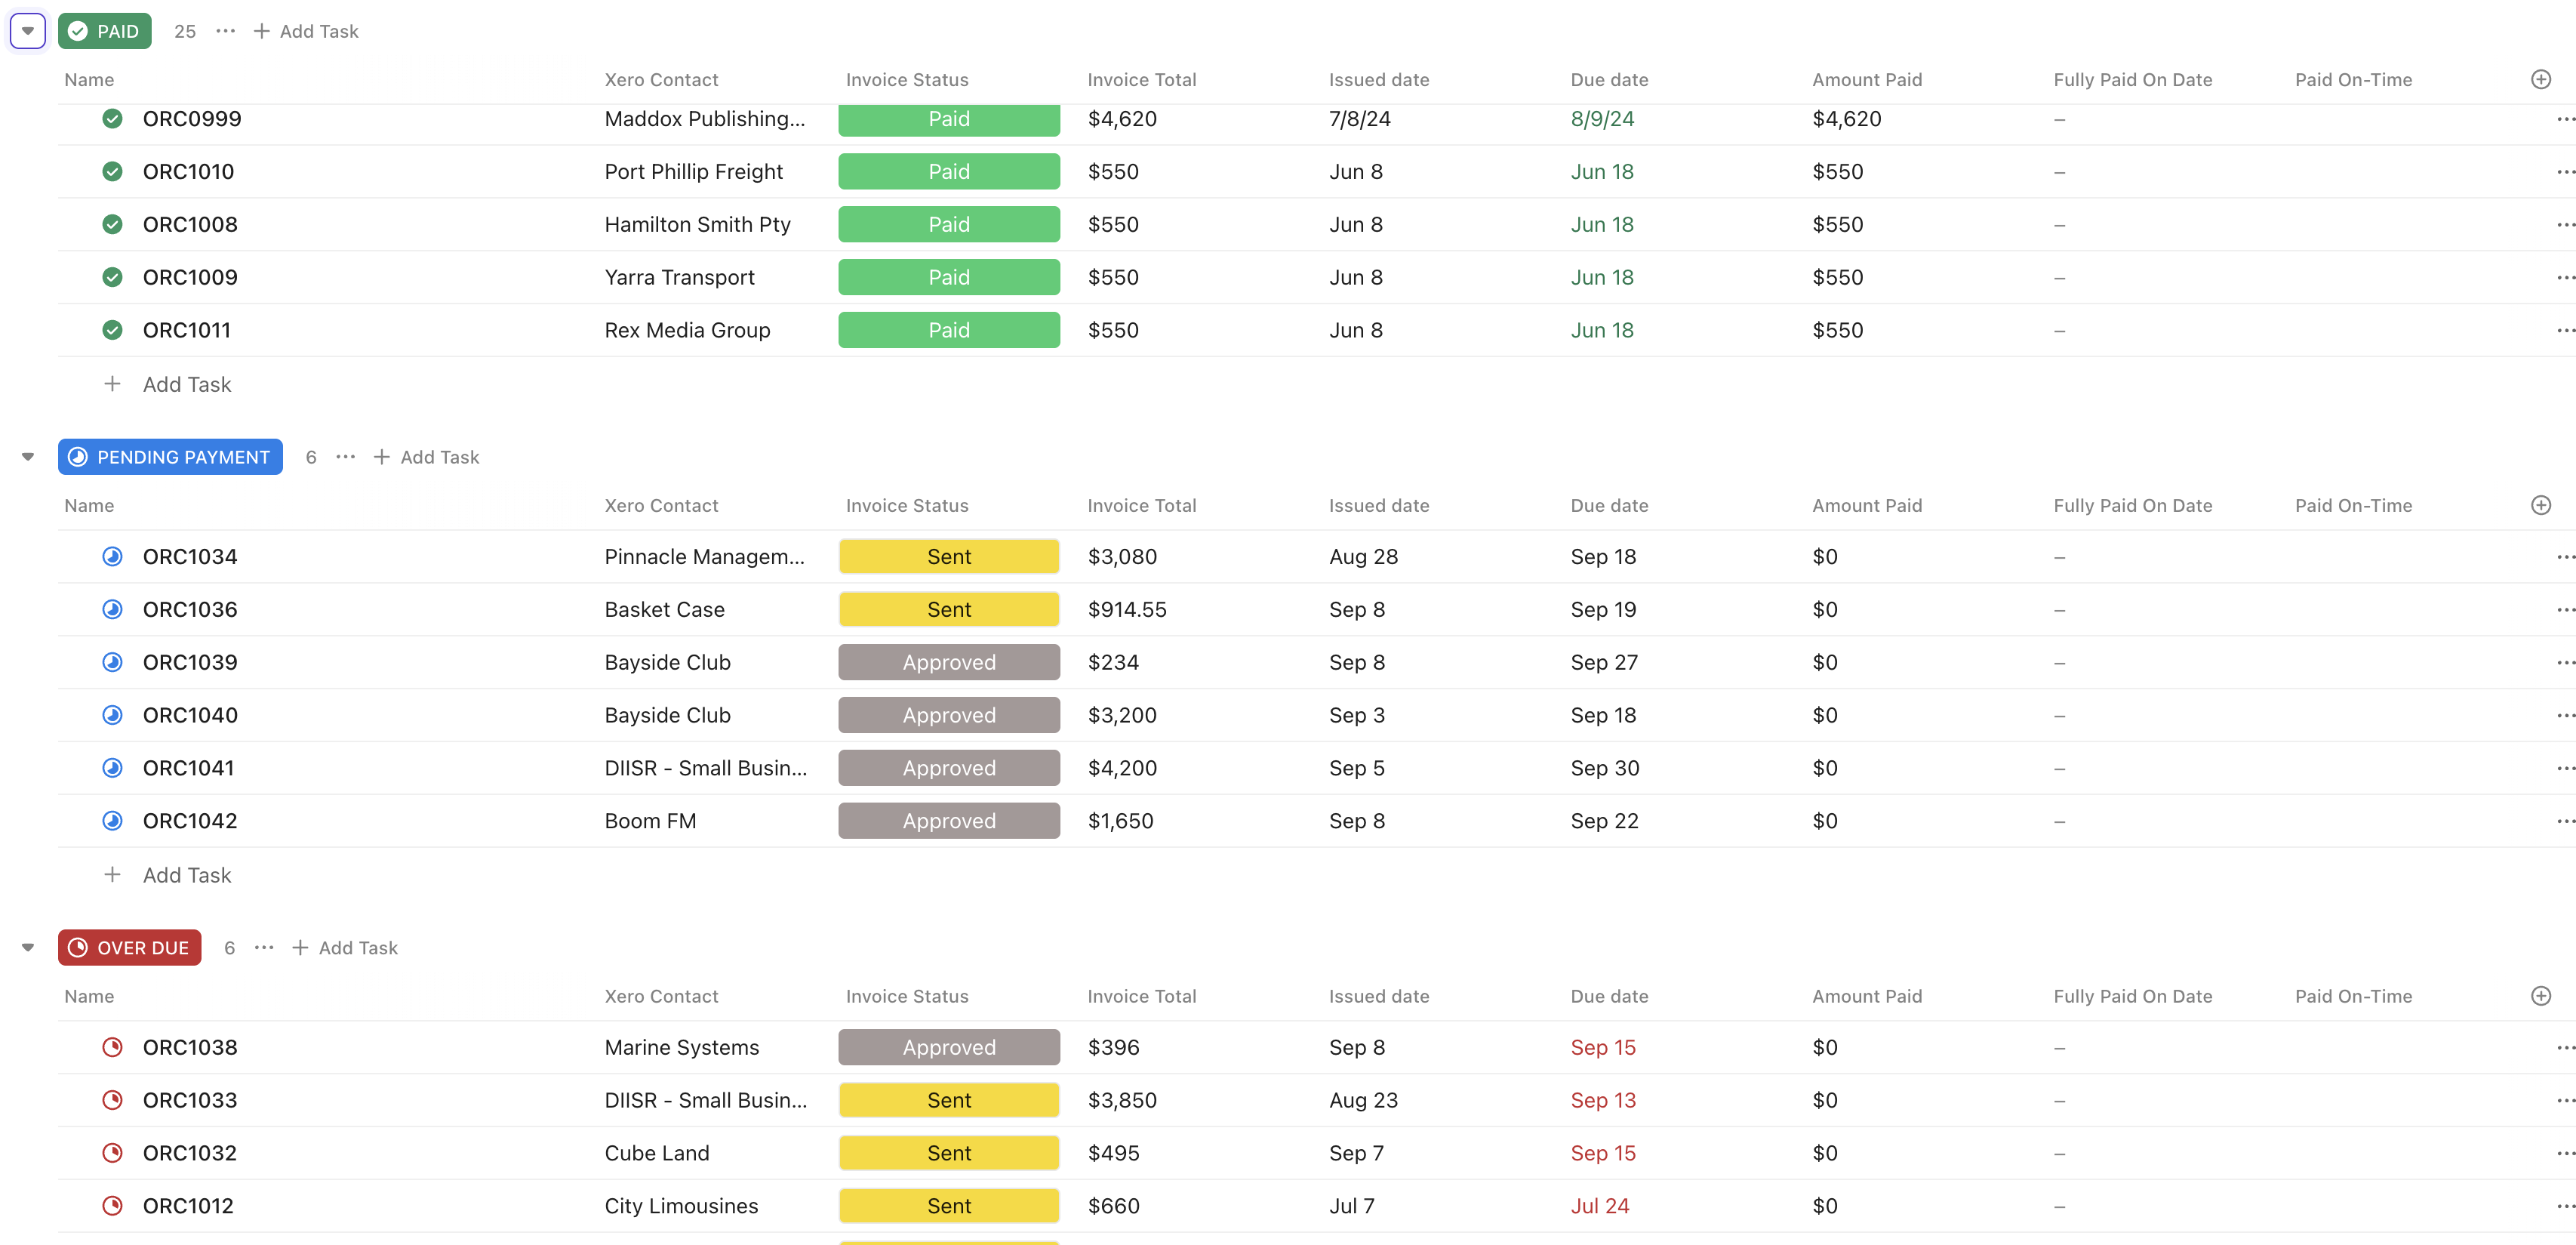Click the overdue clock status icon for ORC1038

pos(112,1047)
